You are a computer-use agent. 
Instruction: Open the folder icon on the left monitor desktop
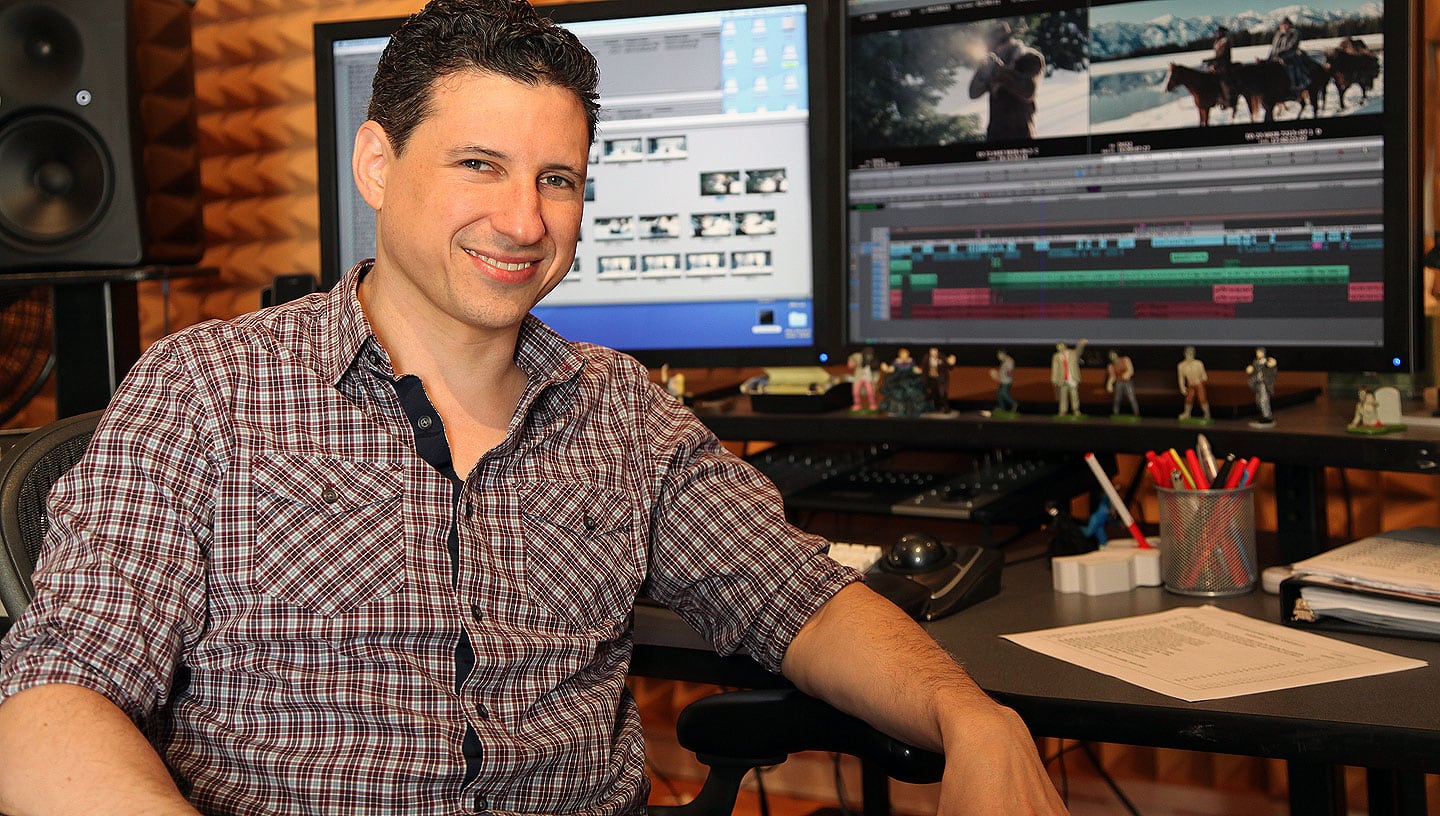point(797,320)
